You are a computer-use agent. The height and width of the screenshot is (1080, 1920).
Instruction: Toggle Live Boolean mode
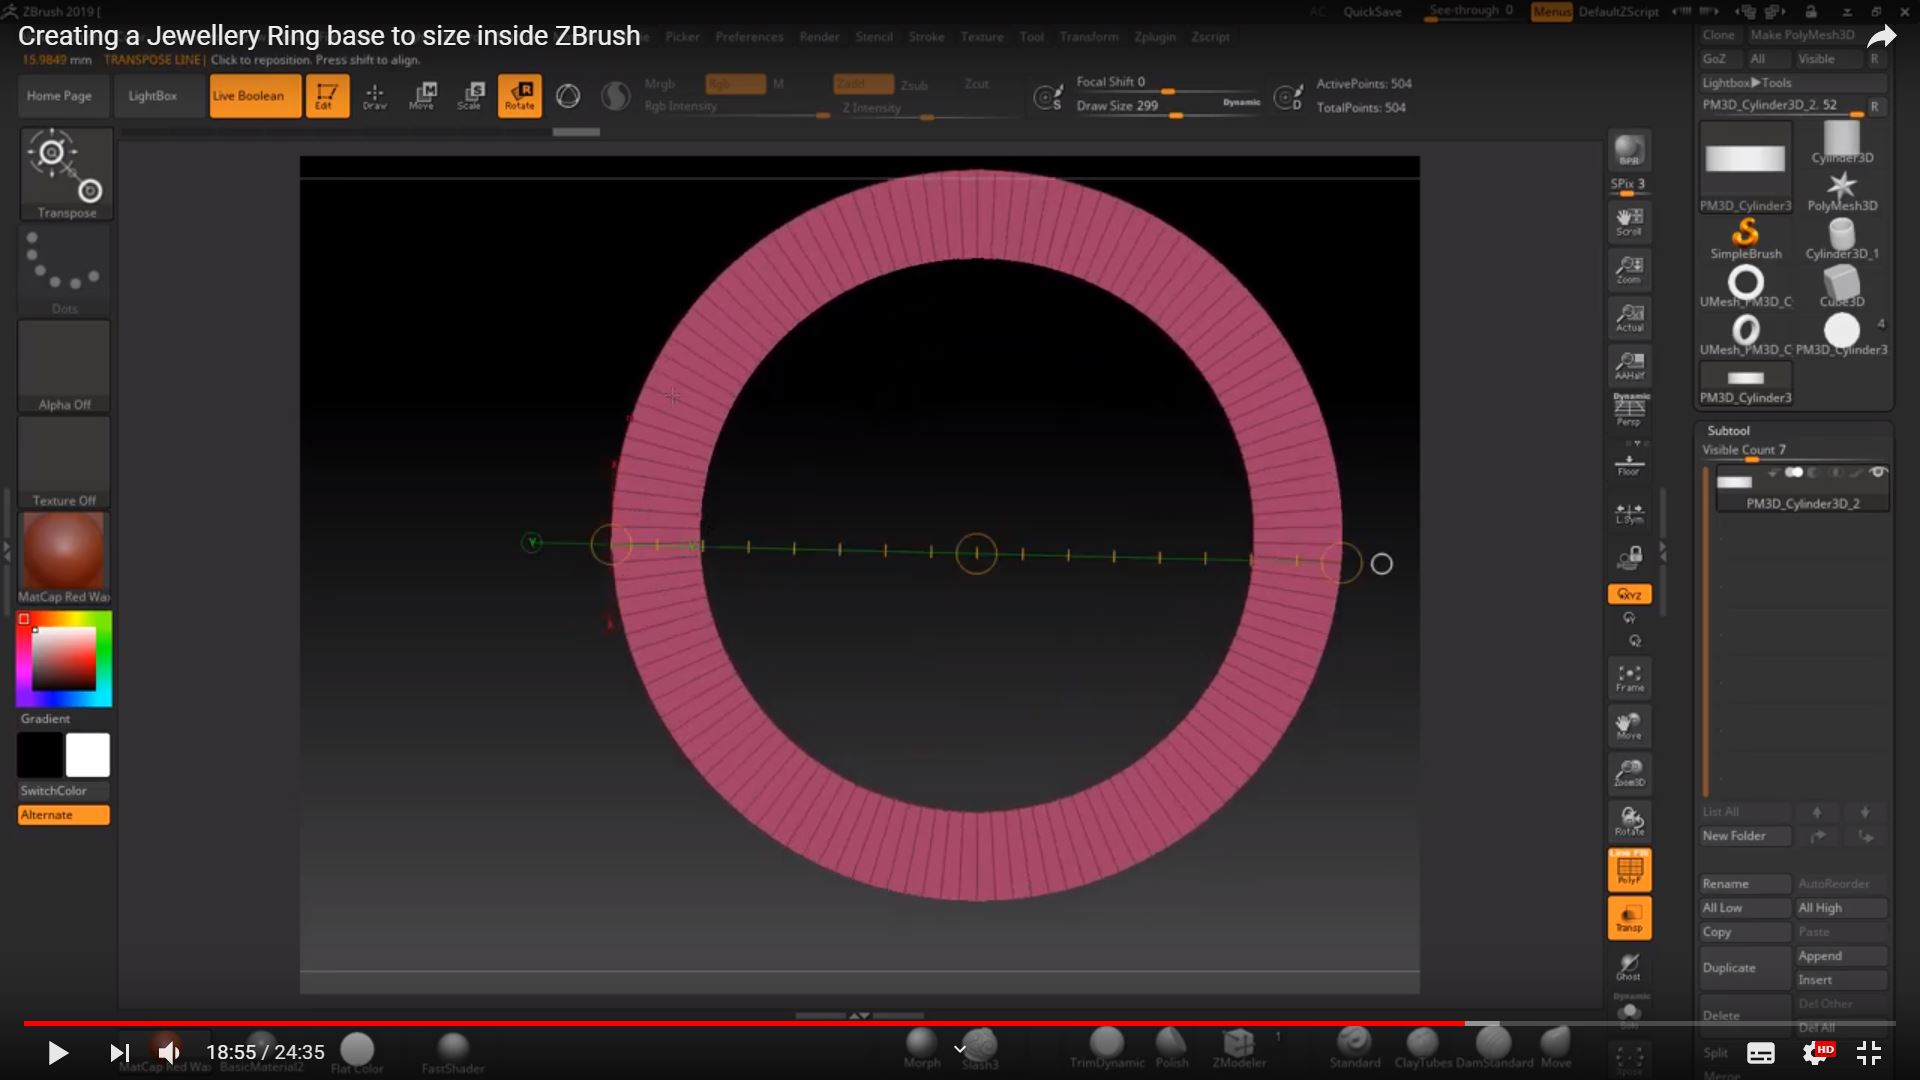[x=255, y=96]
